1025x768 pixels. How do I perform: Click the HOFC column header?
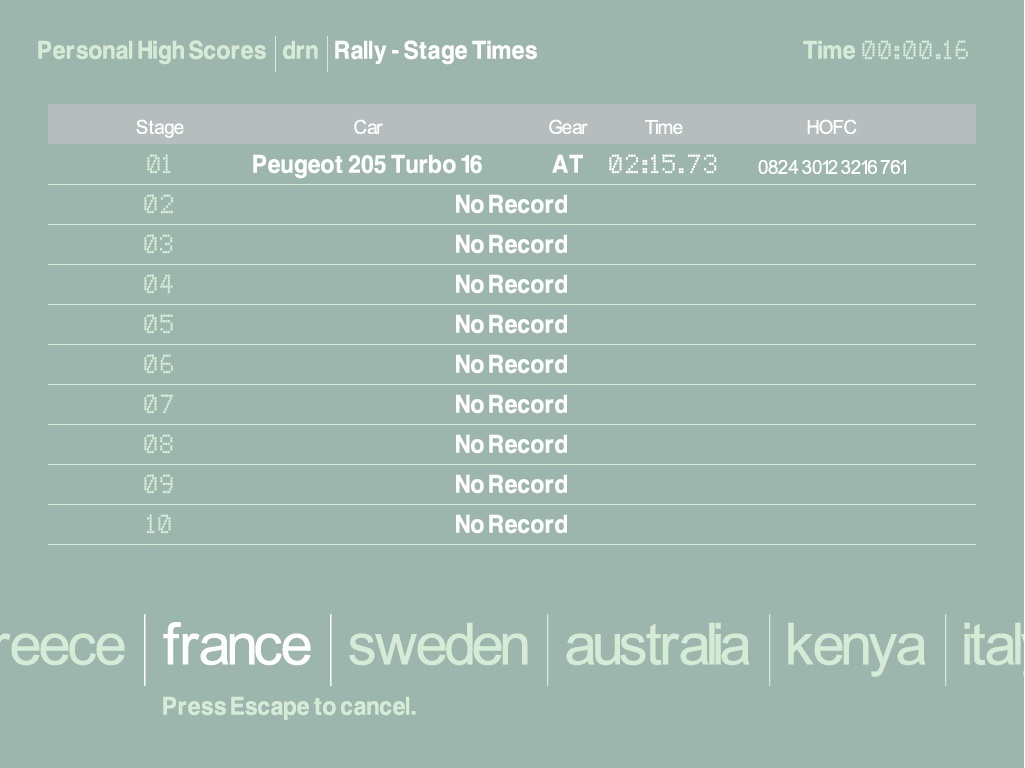(x=831, y=127)
